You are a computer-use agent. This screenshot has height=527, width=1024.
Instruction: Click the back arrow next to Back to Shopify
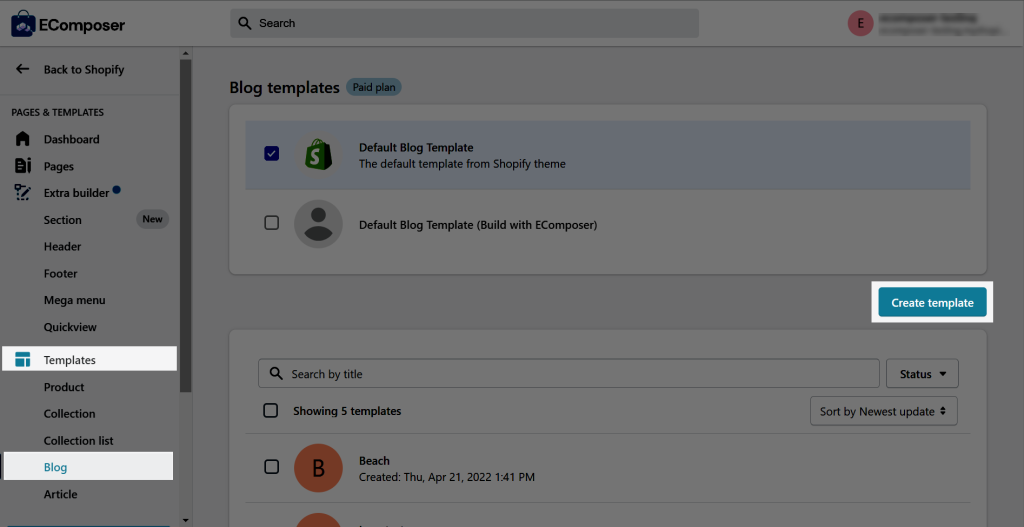(23, 69)
